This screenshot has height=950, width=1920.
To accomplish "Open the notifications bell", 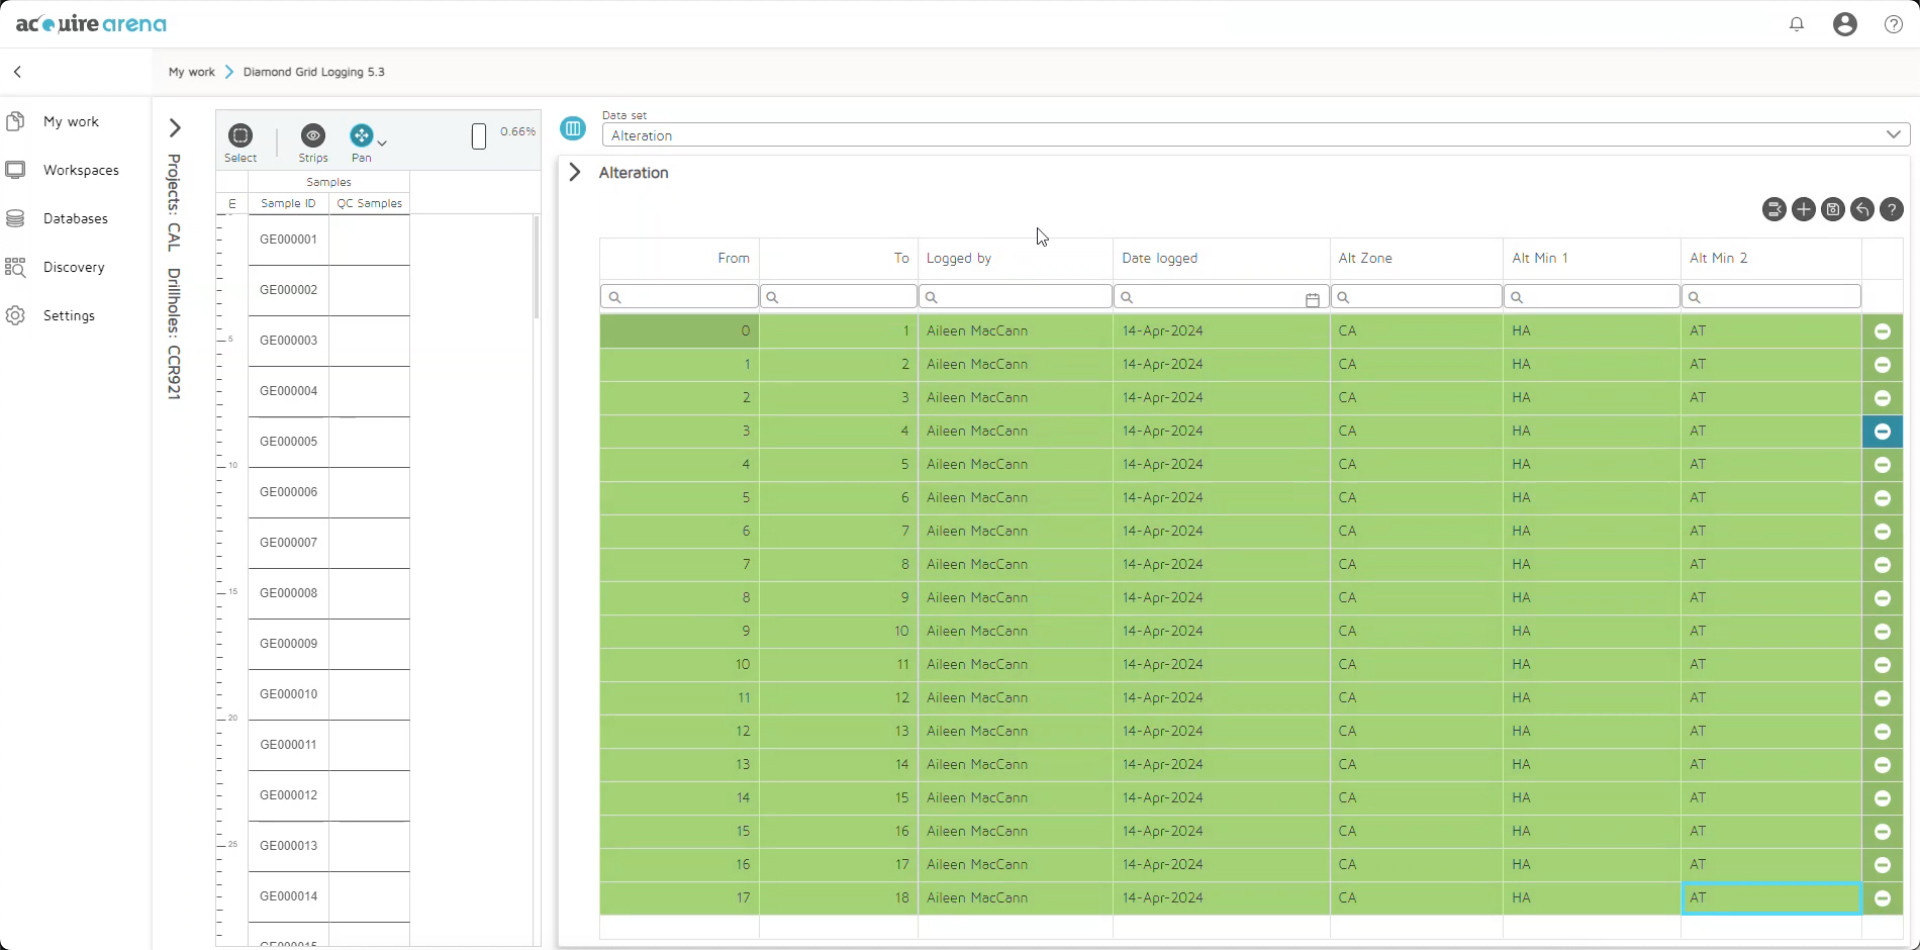I will click(1796, 24).
